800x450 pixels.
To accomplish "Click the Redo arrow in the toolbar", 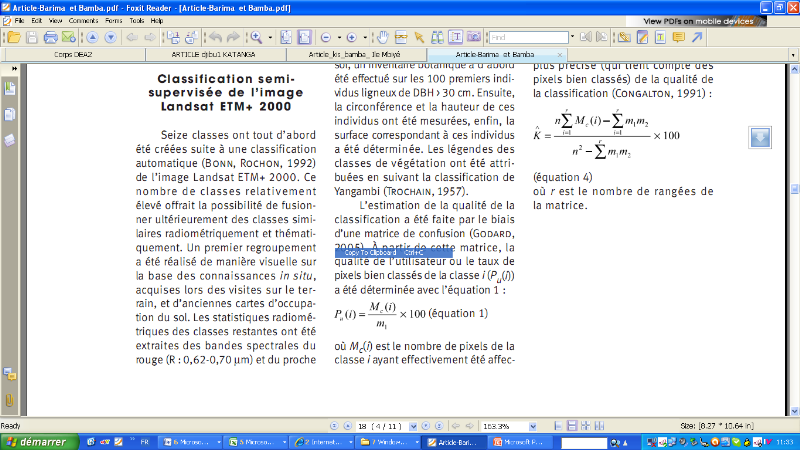I will click(233, 37).
